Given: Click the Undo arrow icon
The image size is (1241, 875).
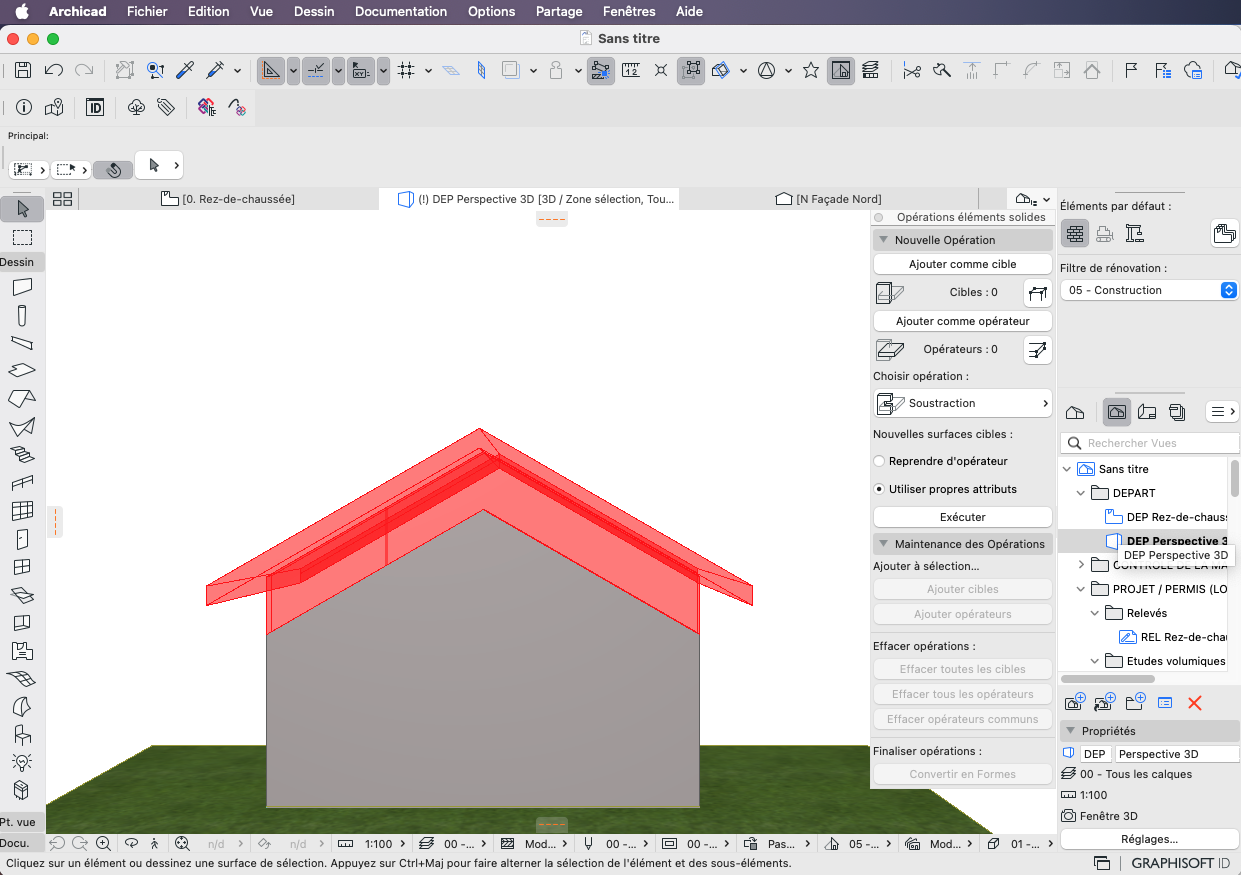Looking at the screenshot, I should point(54,70).
